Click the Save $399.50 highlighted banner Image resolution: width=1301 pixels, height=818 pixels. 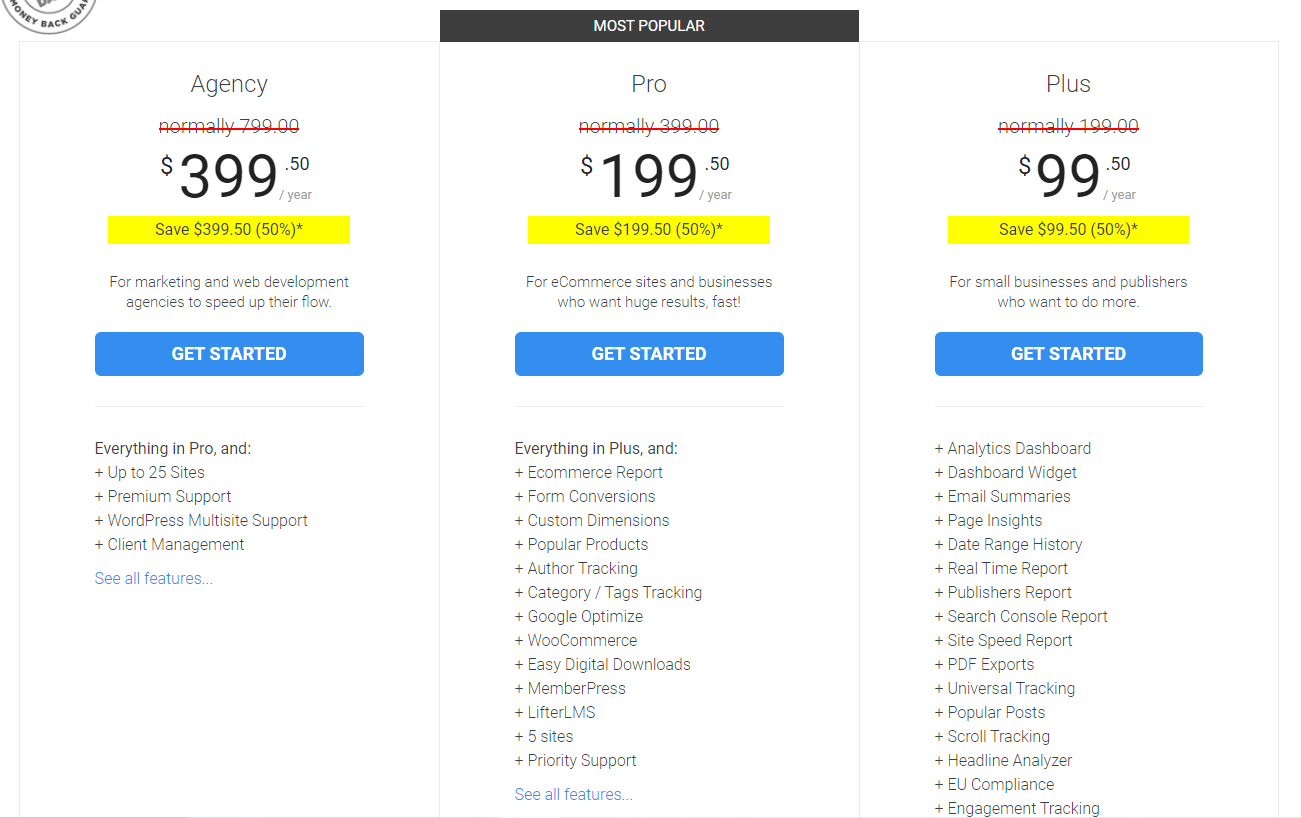[x=229, y=229]
